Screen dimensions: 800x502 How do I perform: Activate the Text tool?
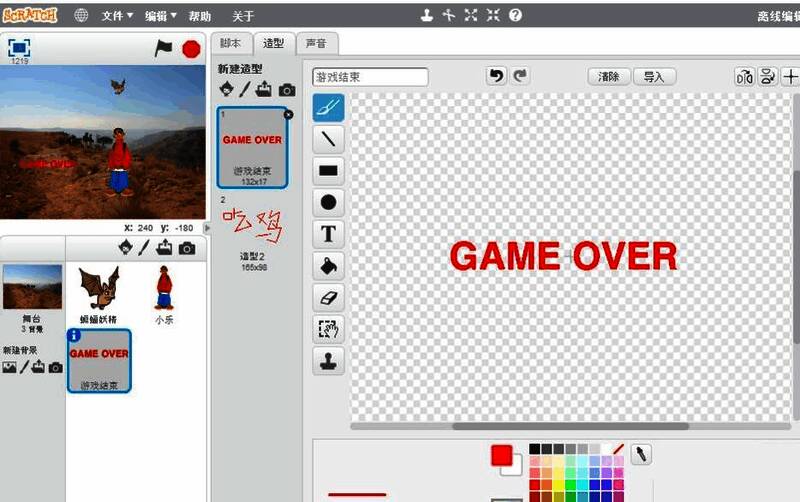(328, 234)
